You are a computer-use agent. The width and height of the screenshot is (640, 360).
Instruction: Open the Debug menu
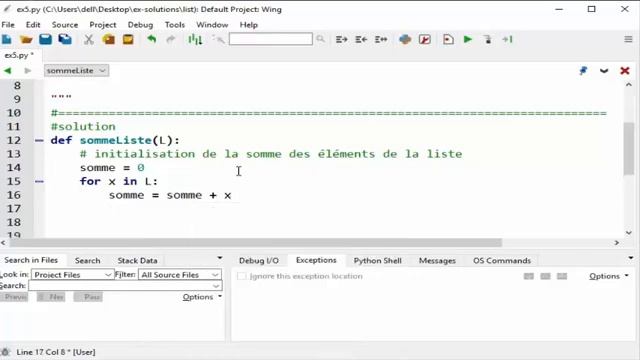tap(140, 24)
